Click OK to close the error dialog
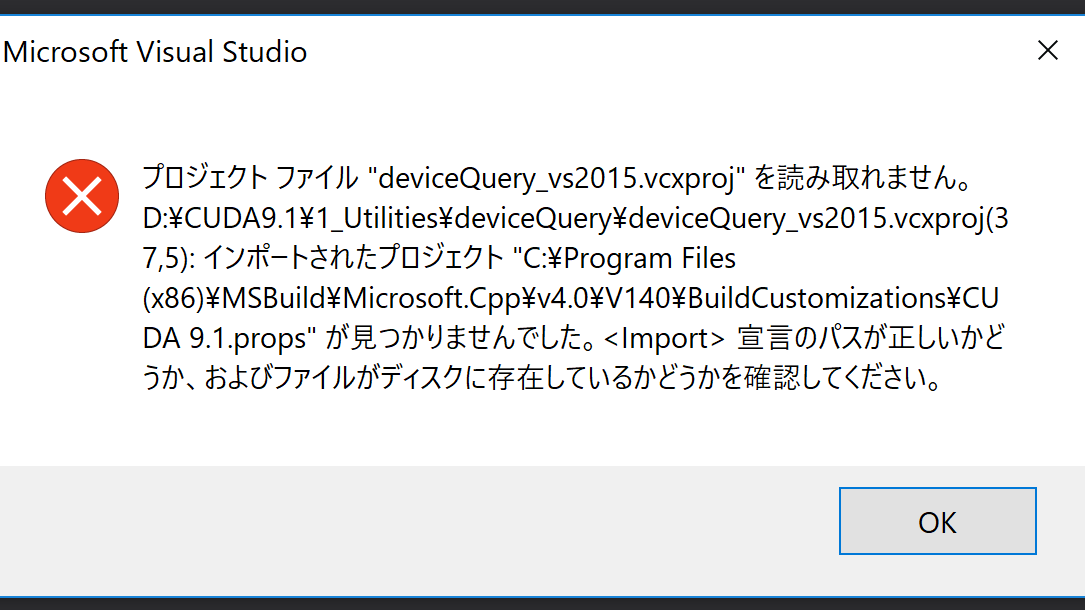 (x=936, y=521)
